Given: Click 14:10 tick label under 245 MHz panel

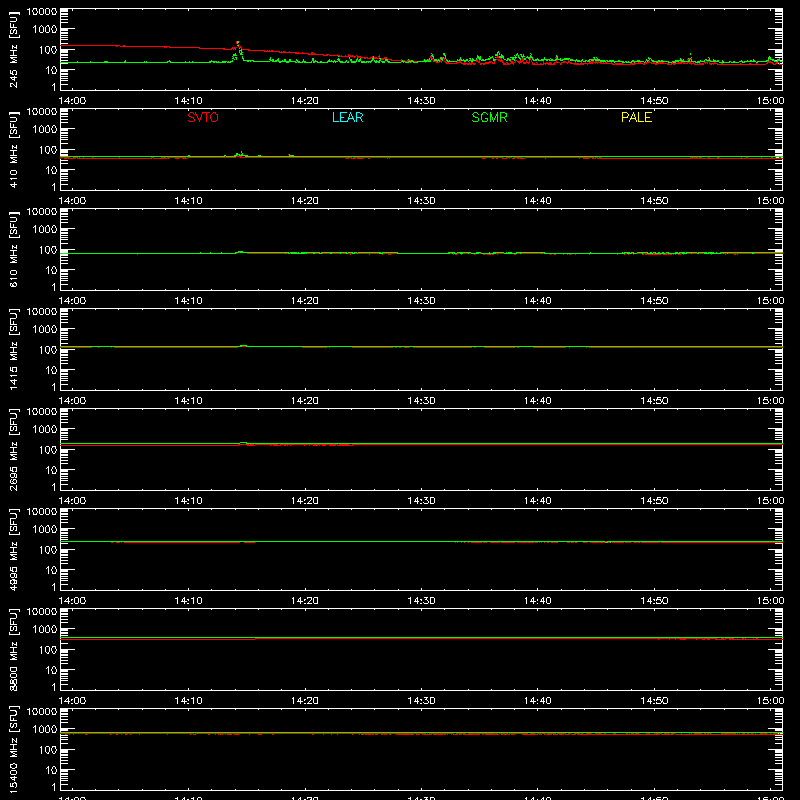Looking at the screenshot, I should tap(189, 101).
